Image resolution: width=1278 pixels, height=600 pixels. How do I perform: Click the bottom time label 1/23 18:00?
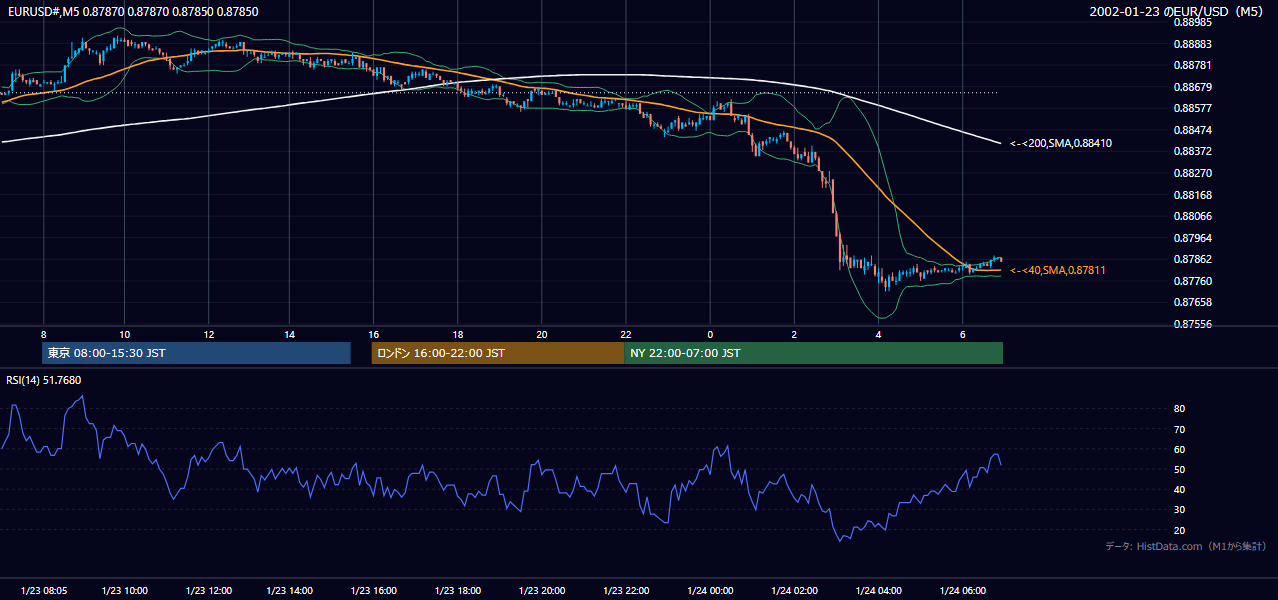coord(460,591)
